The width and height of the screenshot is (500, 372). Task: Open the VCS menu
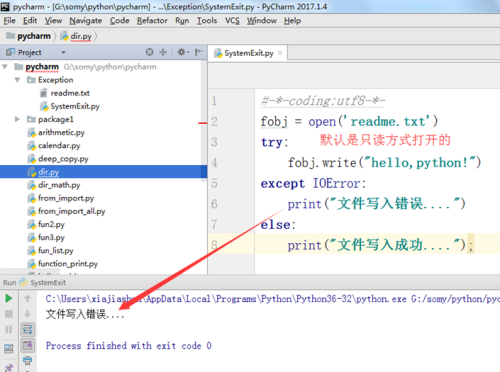232,21
